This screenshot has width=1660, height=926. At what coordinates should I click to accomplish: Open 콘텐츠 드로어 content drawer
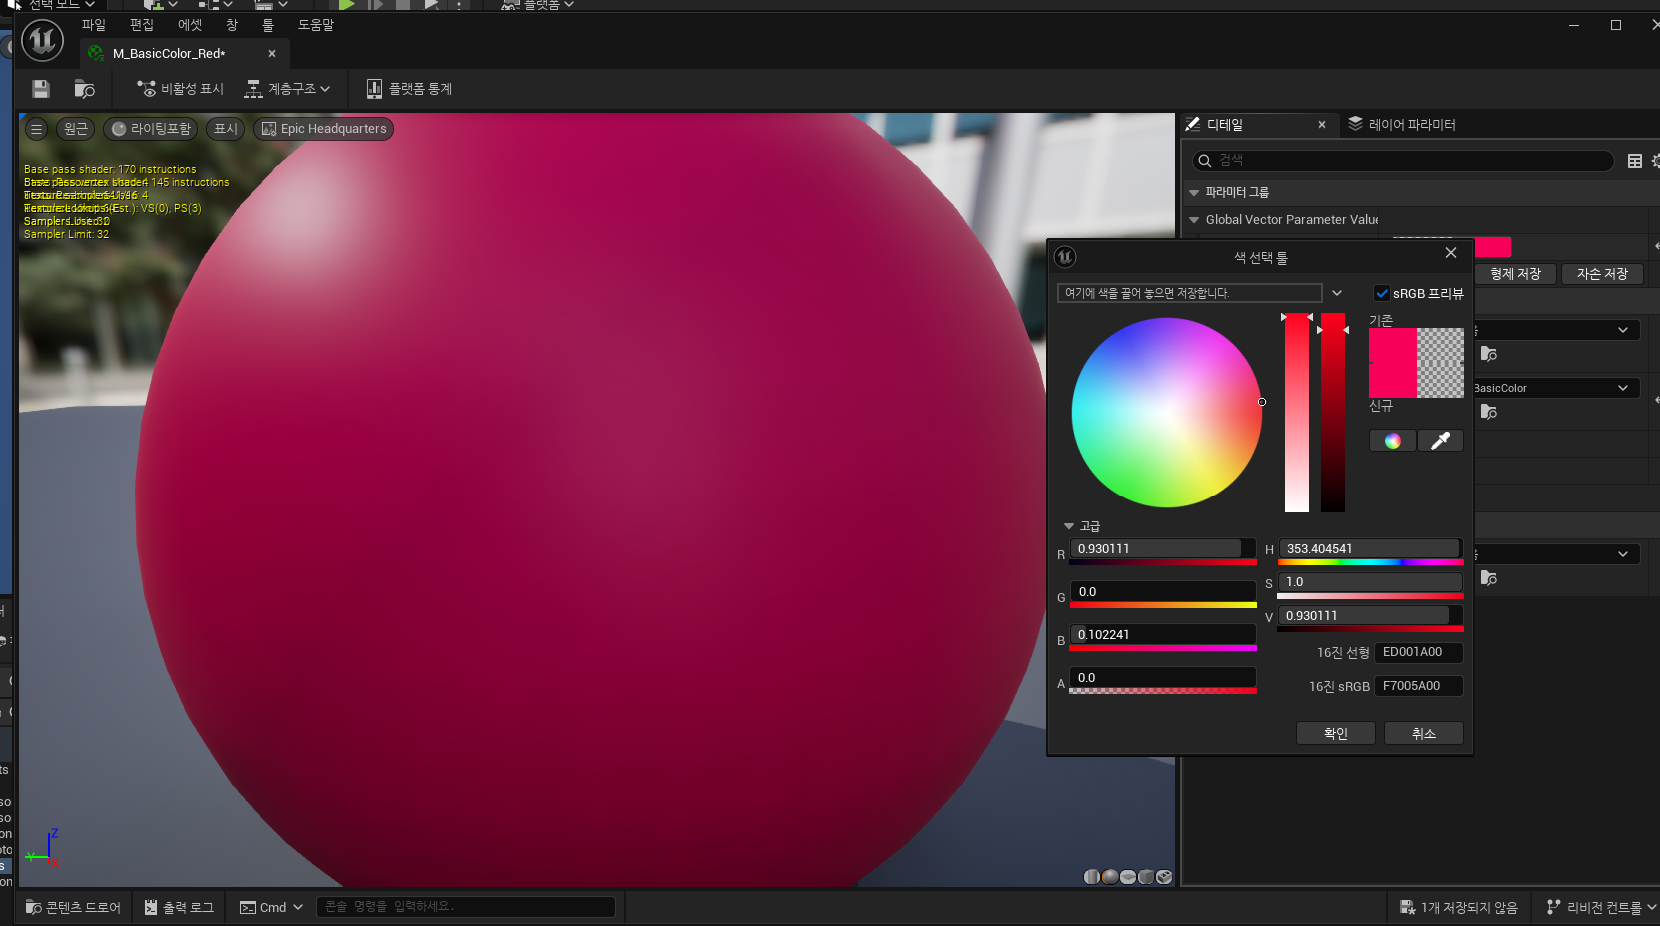coord(73,908)
